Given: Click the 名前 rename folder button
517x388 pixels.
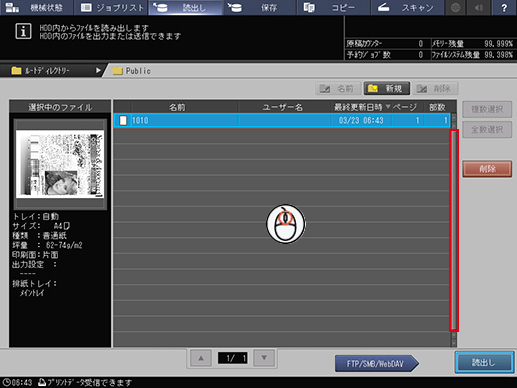Looking at the screenshot, I should click(x=338, y=89).
